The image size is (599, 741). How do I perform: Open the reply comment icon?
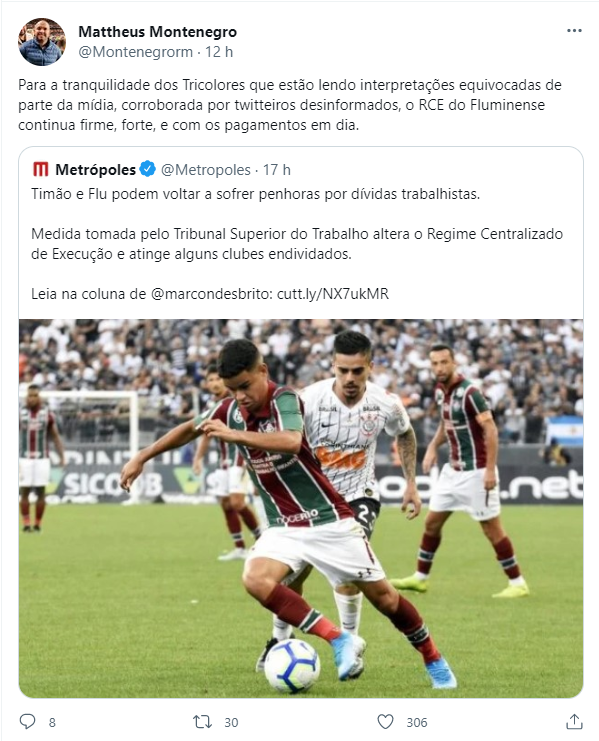click(27, 722)
